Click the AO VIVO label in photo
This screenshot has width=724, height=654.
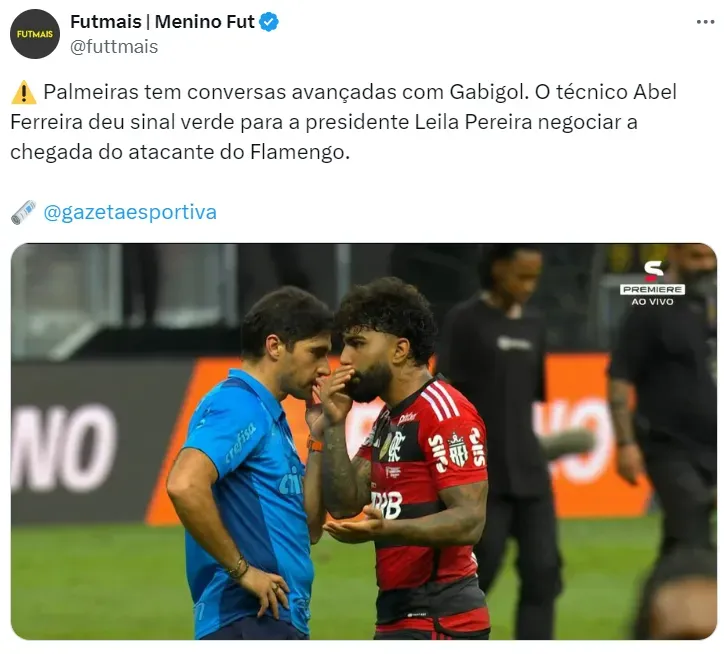(x=652, y=302)
